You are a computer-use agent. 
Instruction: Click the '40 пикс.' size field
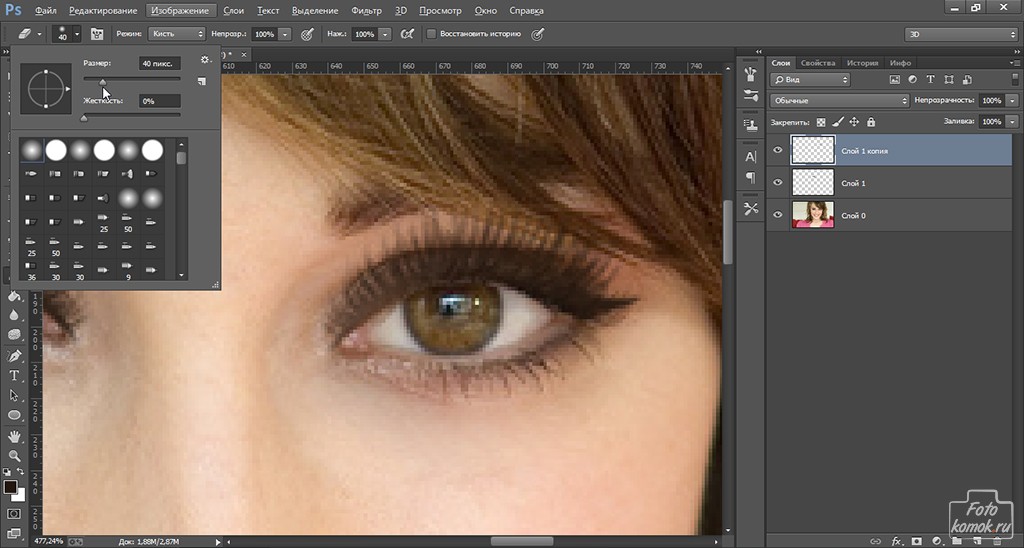[x=159, y=63]
